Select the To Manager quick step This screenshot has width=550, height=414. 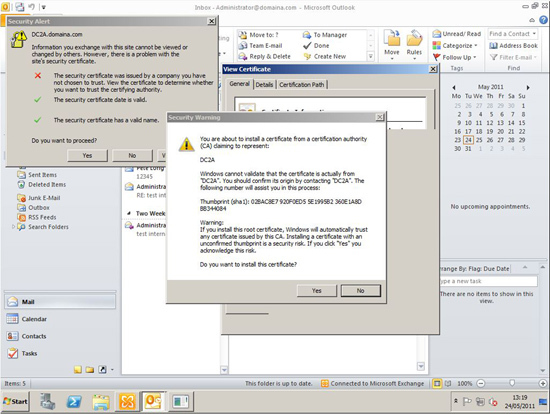pyautogui.click(x=325, y=35)
